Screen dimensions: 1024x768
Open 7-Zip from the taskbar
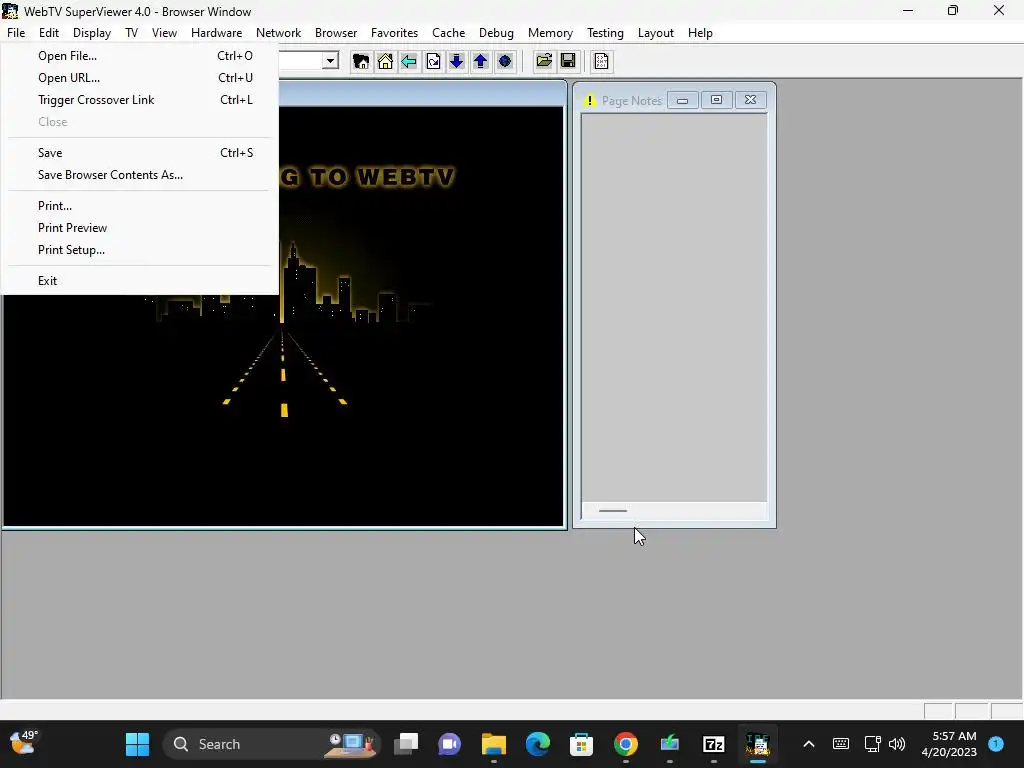pos(714,744)
